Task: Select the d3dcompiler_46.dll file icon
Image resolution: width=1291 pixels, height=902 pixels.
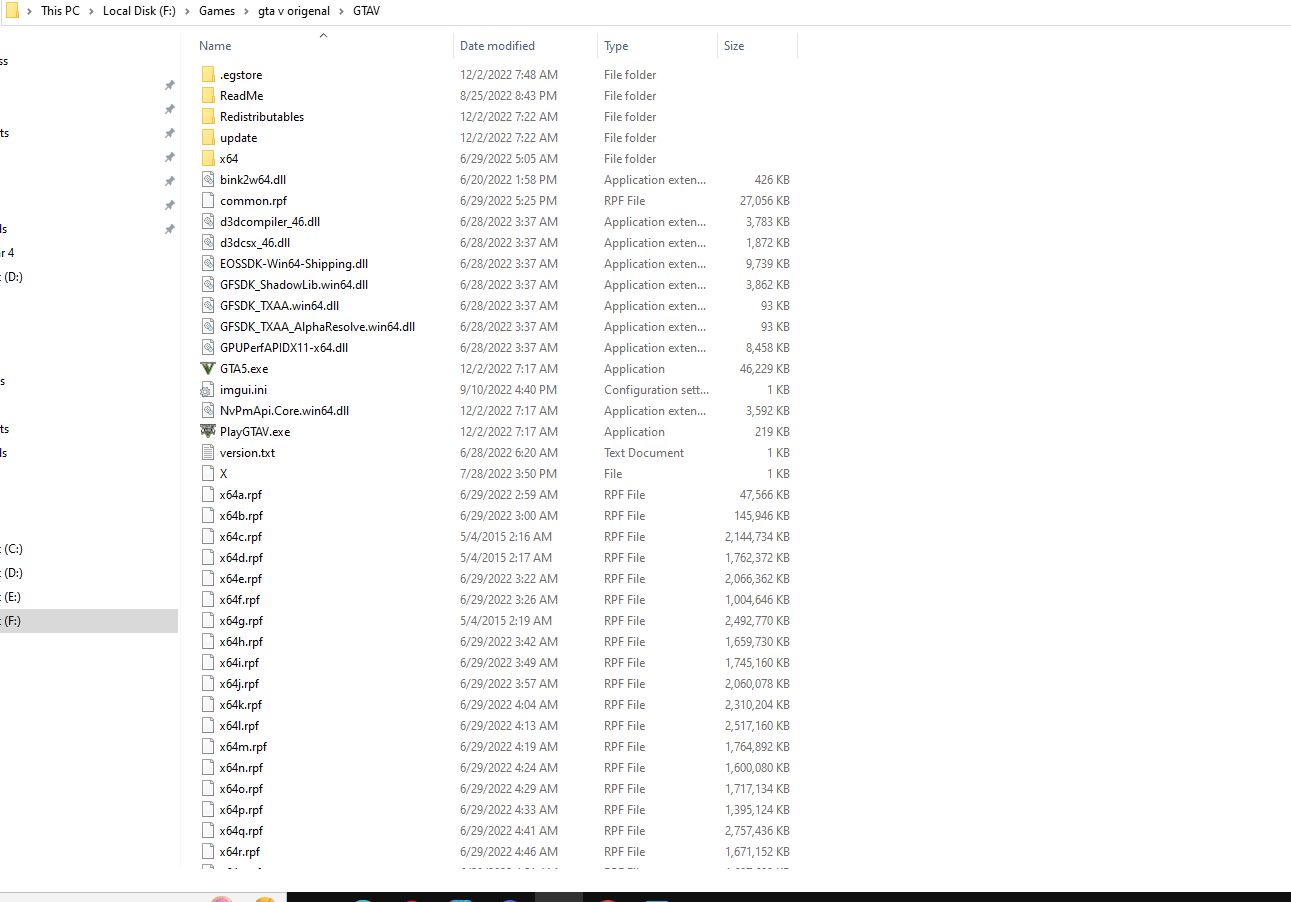Action: coord(208,221)
